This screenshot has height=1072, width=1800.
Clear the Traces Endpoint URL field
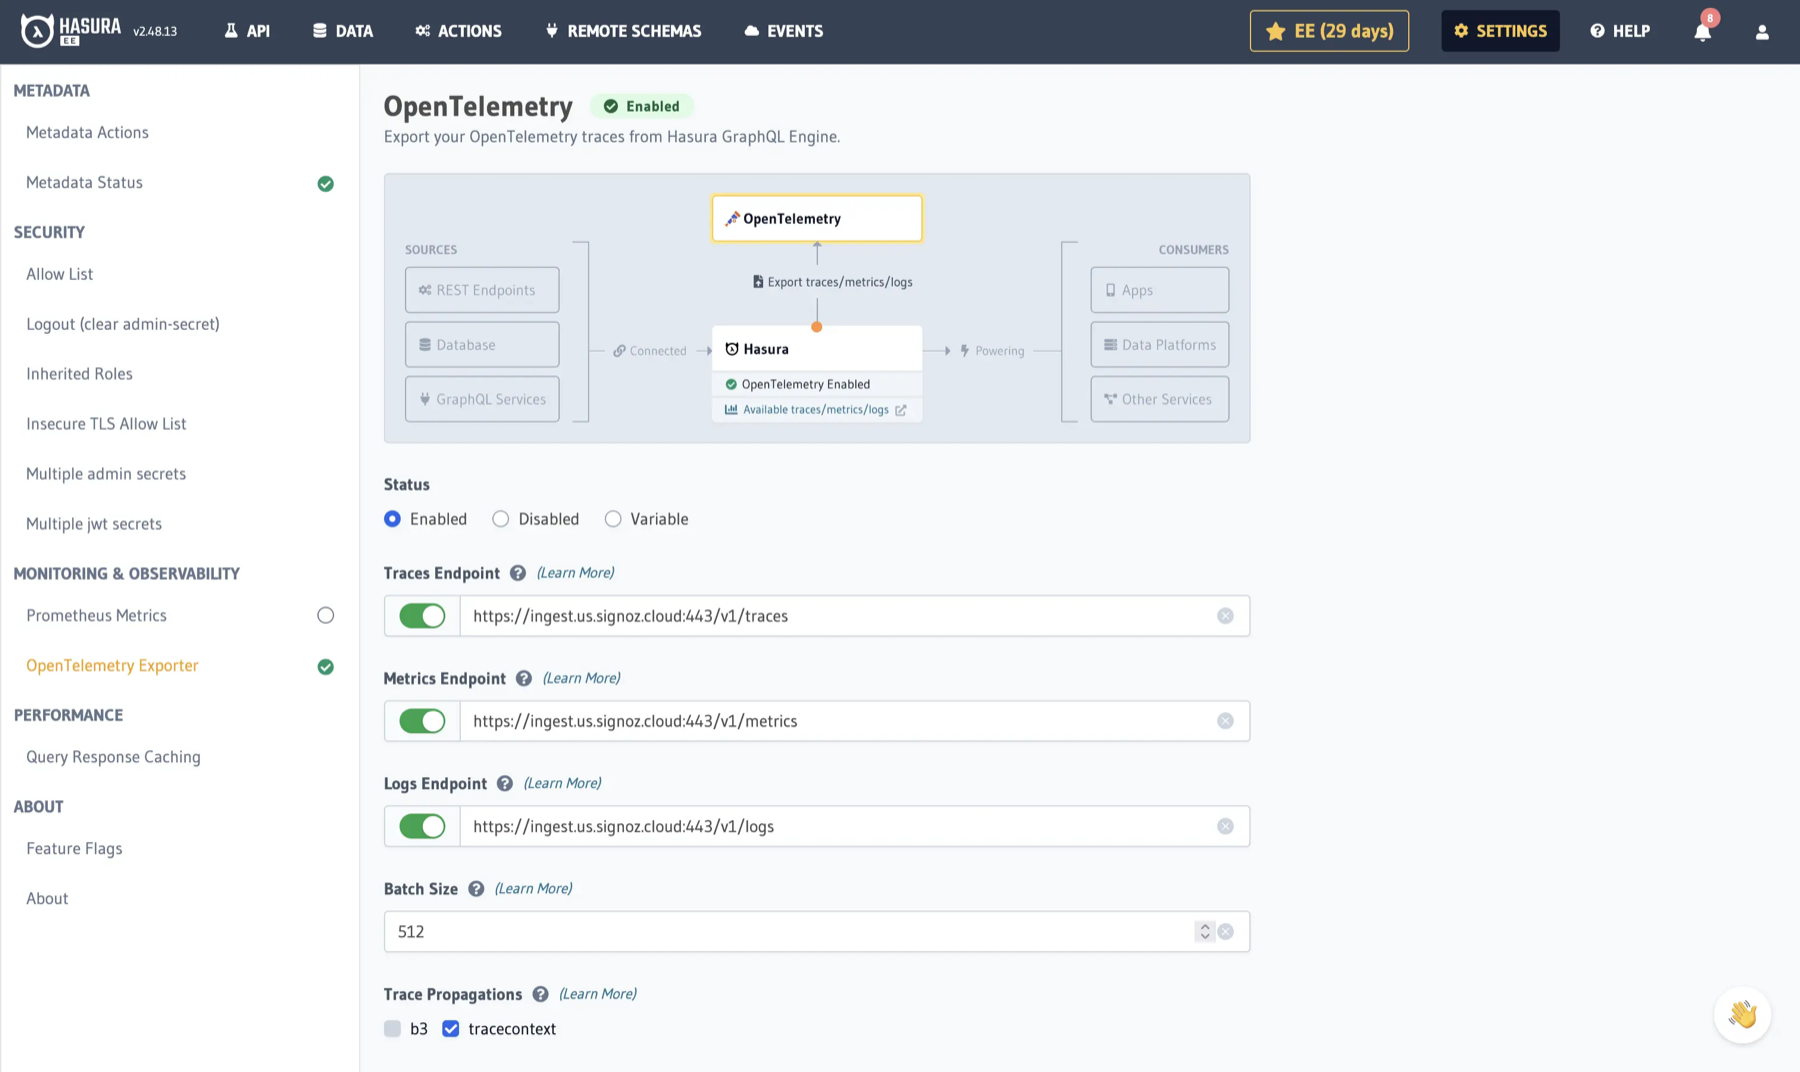[1225, 616]
